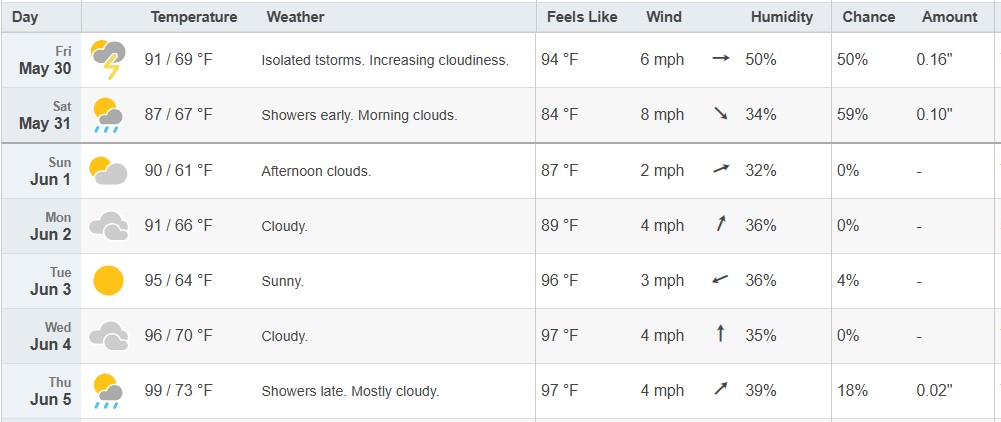The image size is (1001, 422).
Task: Click the 'Isolated tstorms. Increasing cloudiness.' description
Action: (x=385, y=61)
